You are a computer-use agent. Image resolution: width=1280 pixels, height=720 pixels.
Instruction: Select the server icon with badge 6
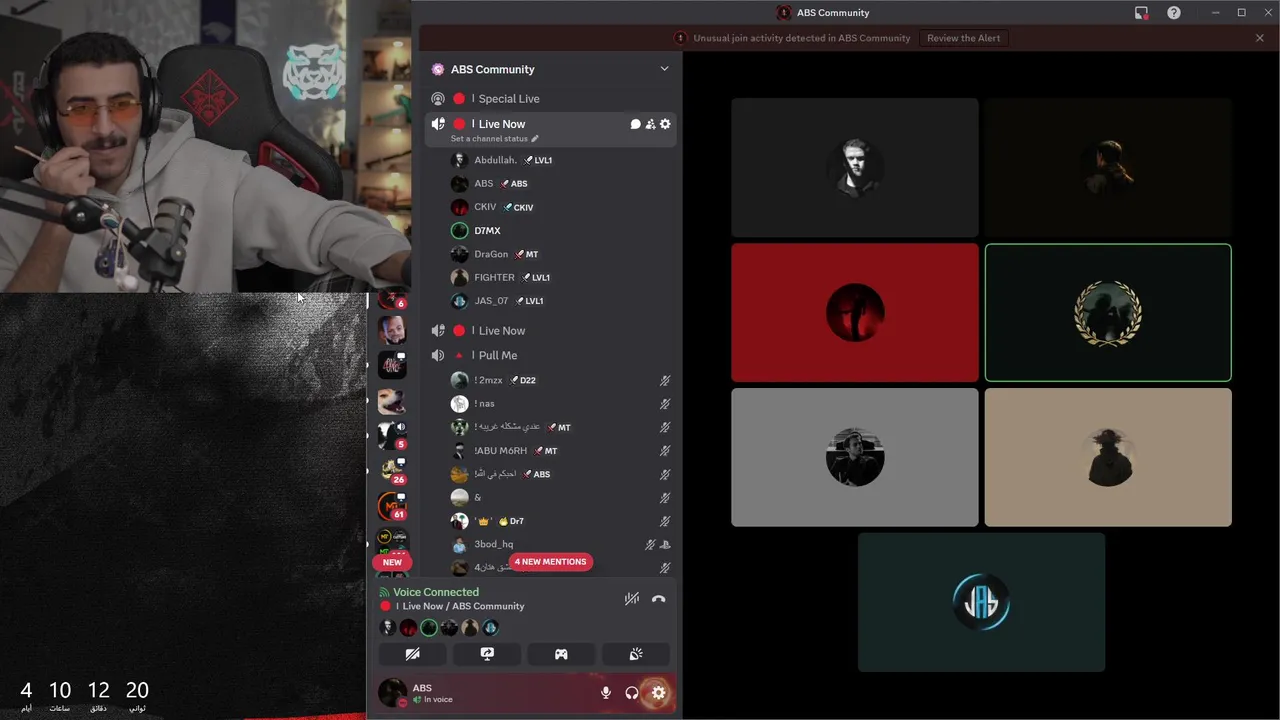point(391,299)
